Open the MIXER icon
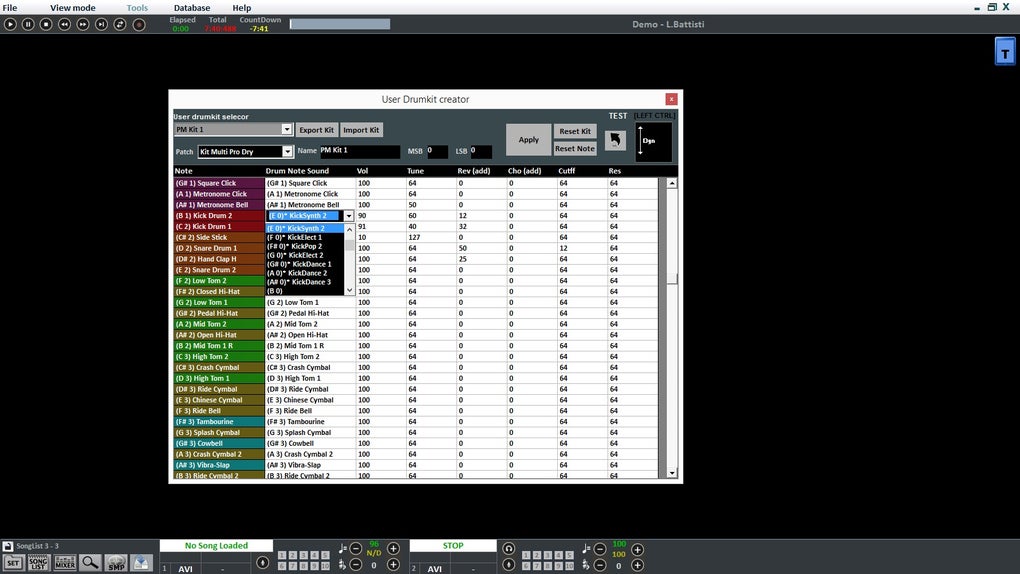Viewport: 1020px width, 574px height. tap(64, 562)
